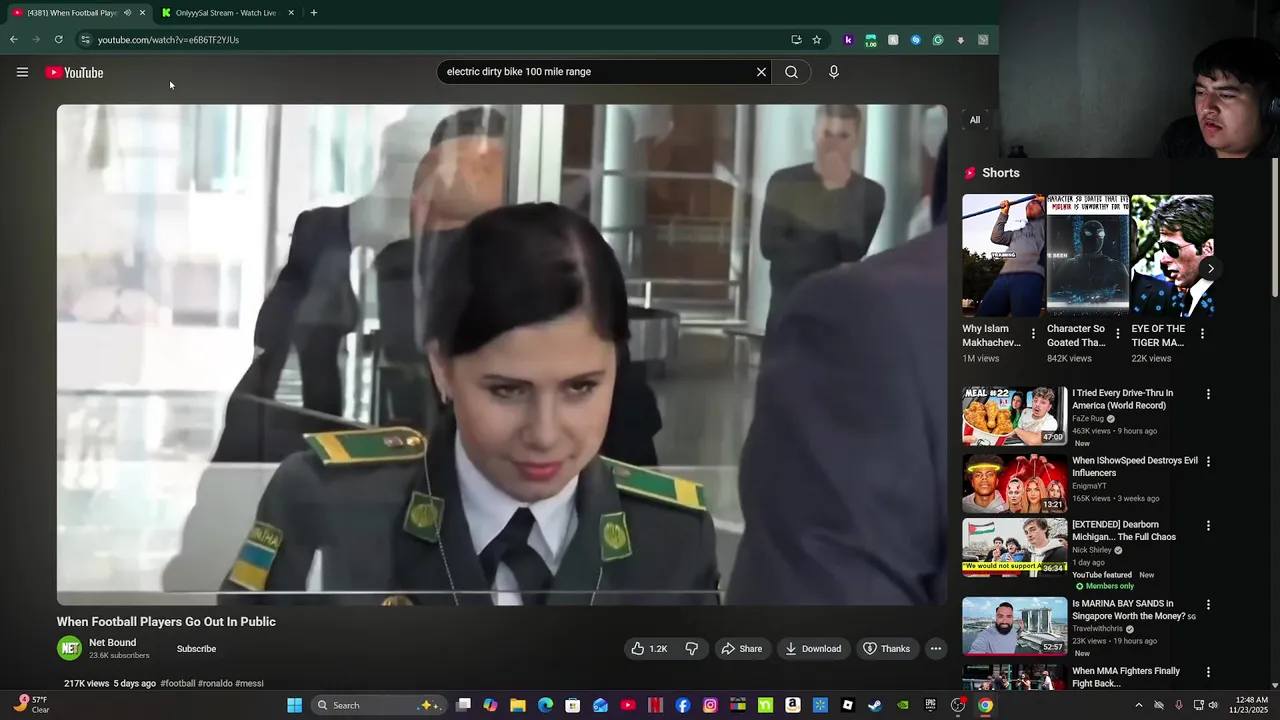Mute the YouTube tab audio icon
1280x720 pixels.
pyautogui.click(x=127, y=13)
